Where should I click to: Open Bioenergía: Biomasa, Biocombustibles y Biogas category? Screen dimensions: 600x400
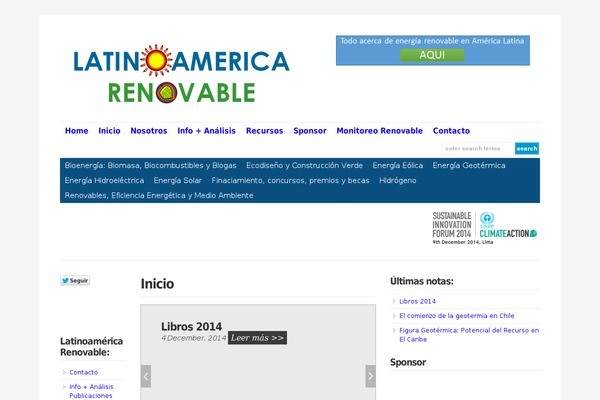[150, 165]
